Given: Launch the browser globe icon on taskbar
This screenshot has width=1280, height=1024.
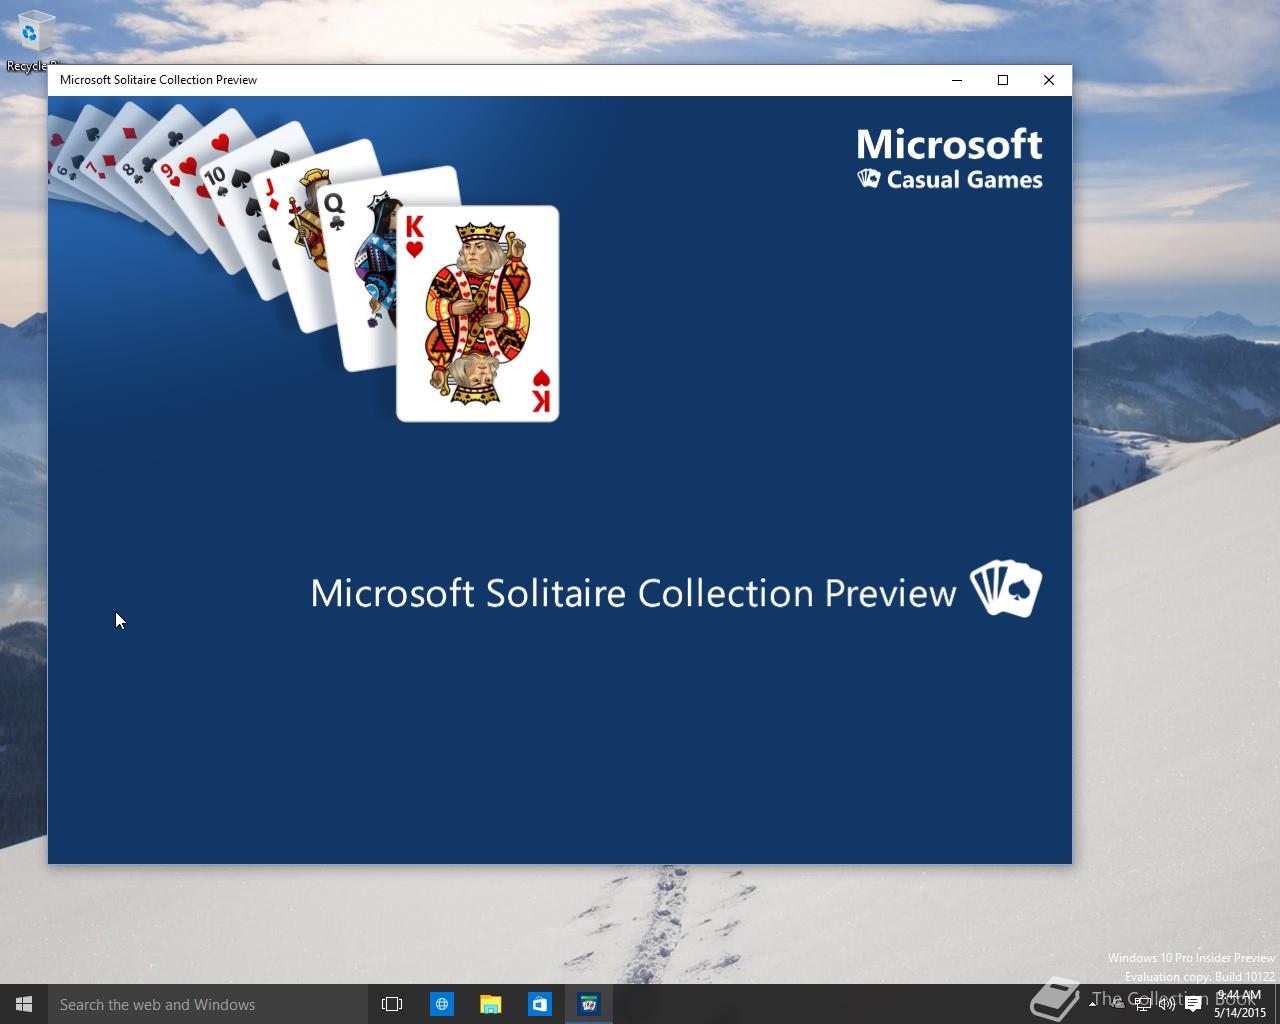Looking at the screenshot, I should tap(441, 1004).
